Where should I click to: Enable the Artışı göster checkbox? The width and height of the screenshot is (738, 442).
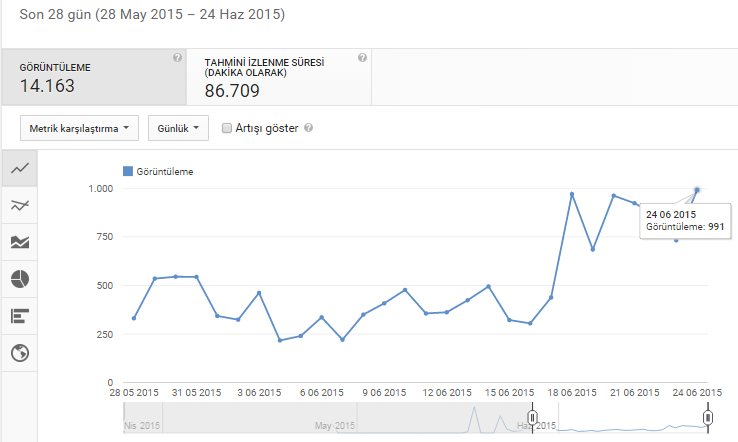tap(227, 128)
